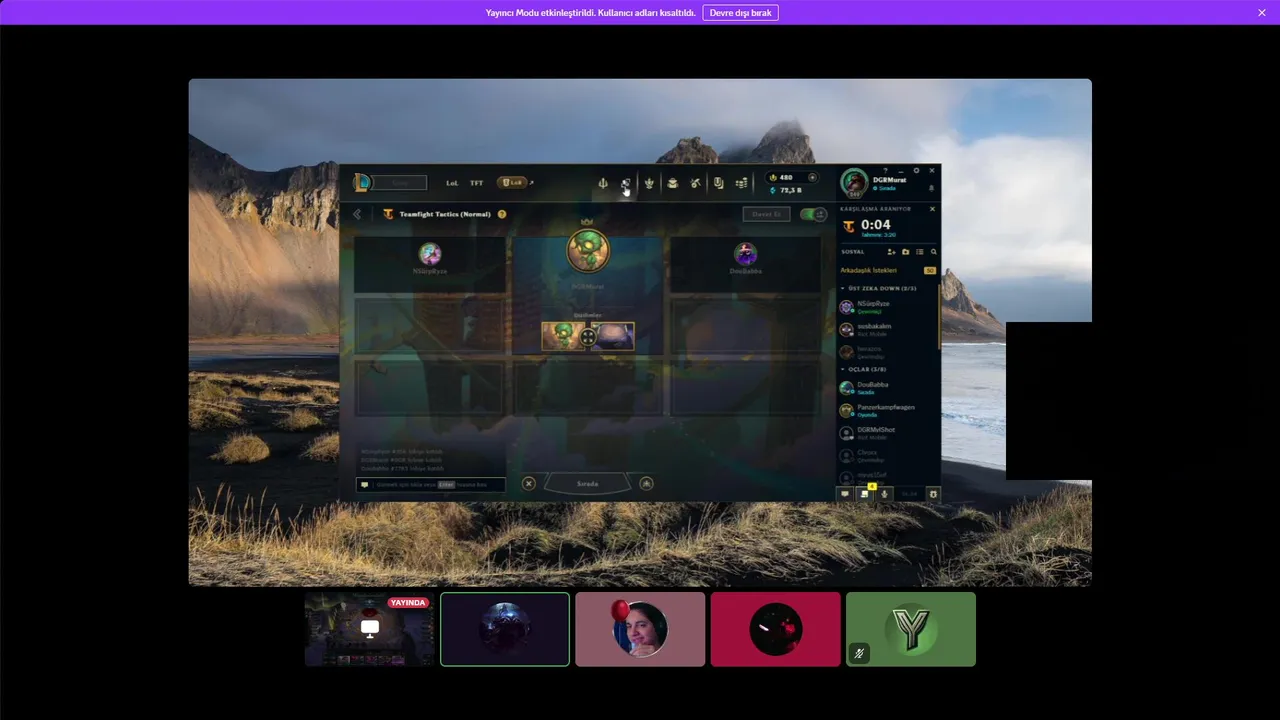
Task: Open the chat bubble icon at the social panel bottom
Action: (845, 494)
